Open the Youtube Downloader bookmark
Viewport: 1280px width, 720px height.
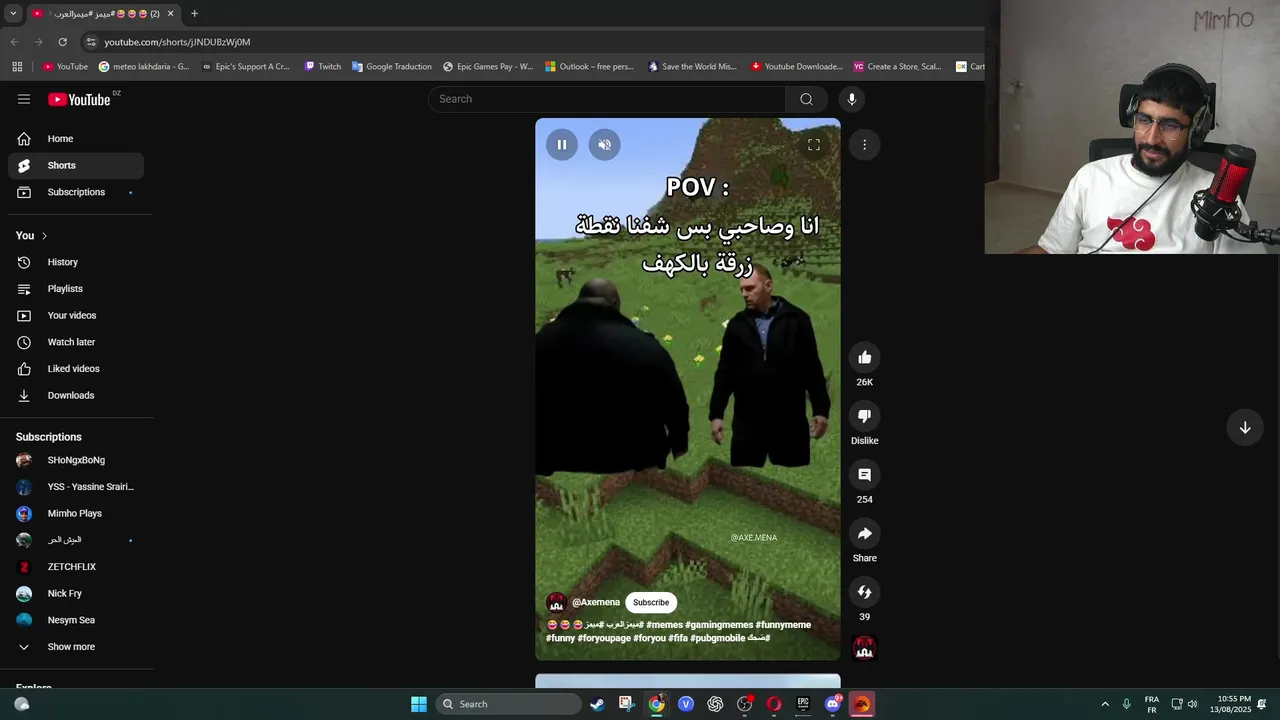pos(797,67)
